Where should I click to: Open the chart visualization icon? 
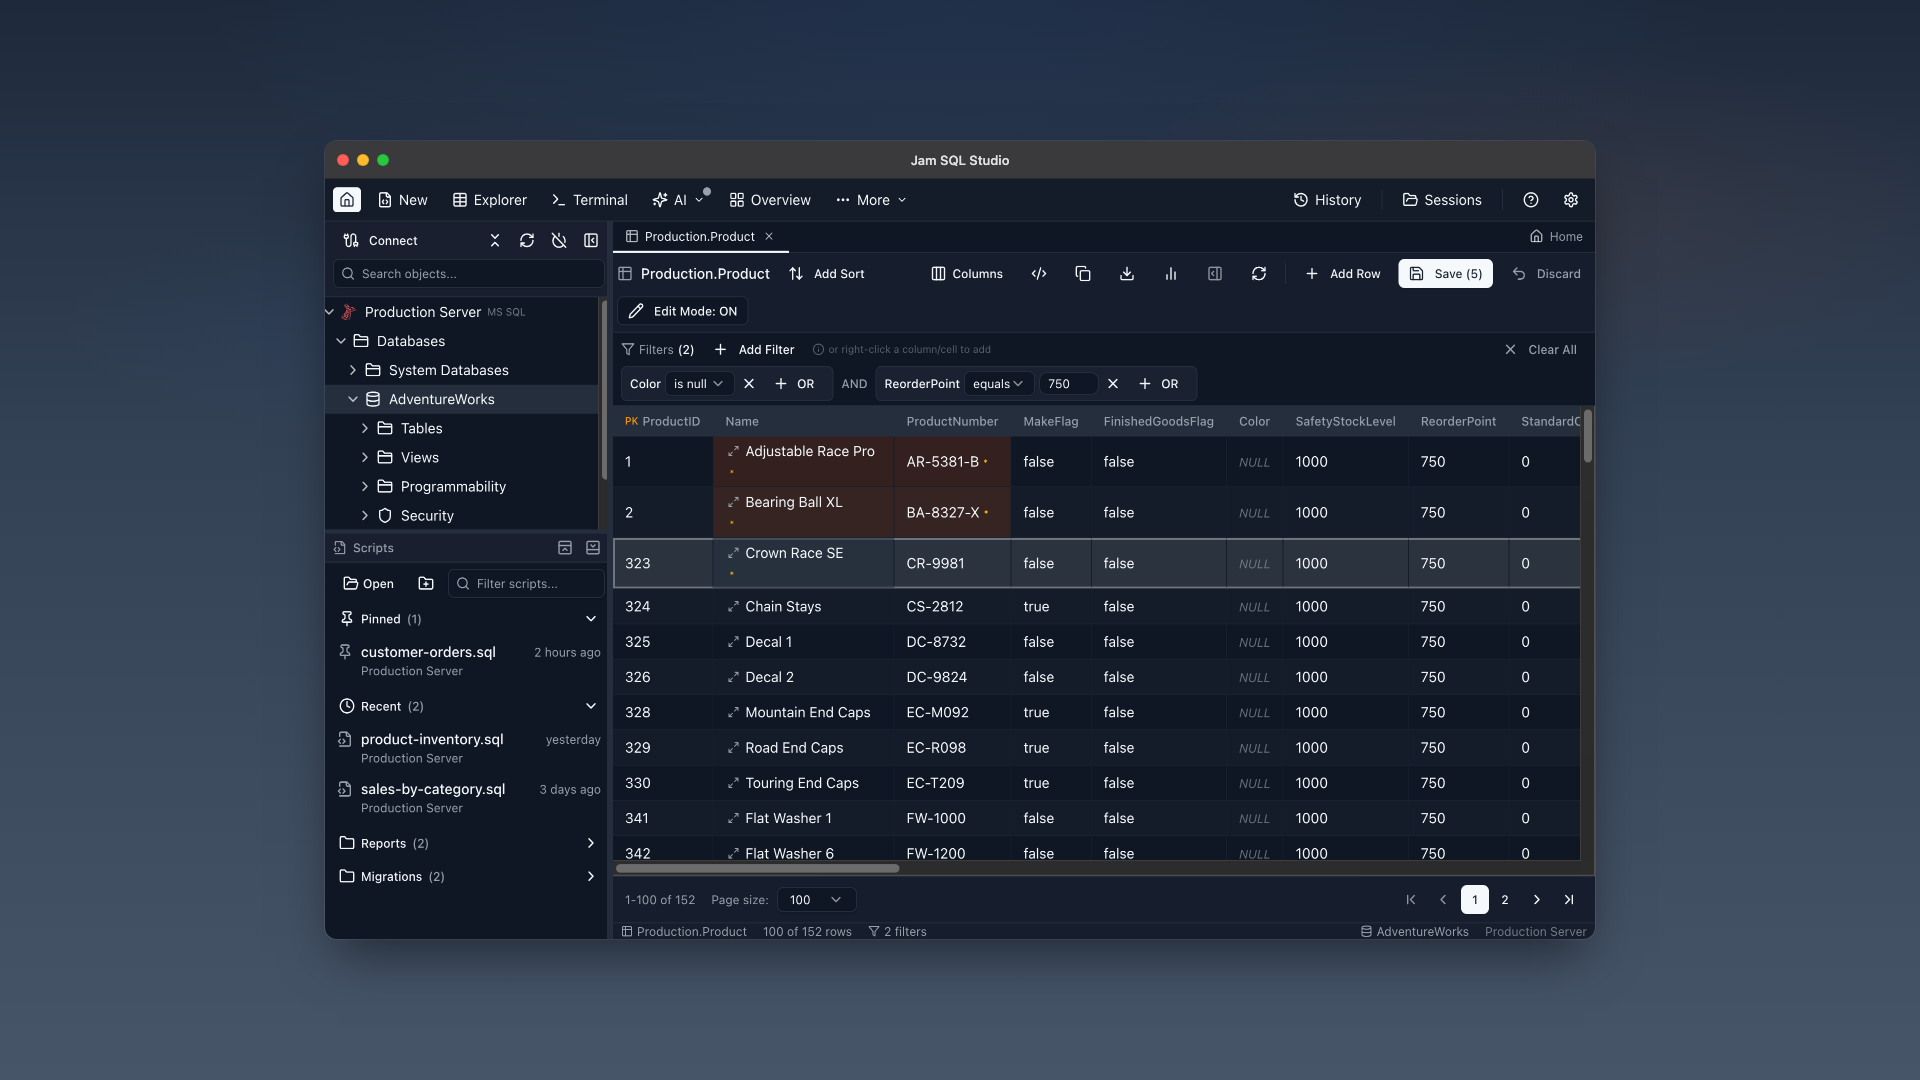tap(1170, 273)
